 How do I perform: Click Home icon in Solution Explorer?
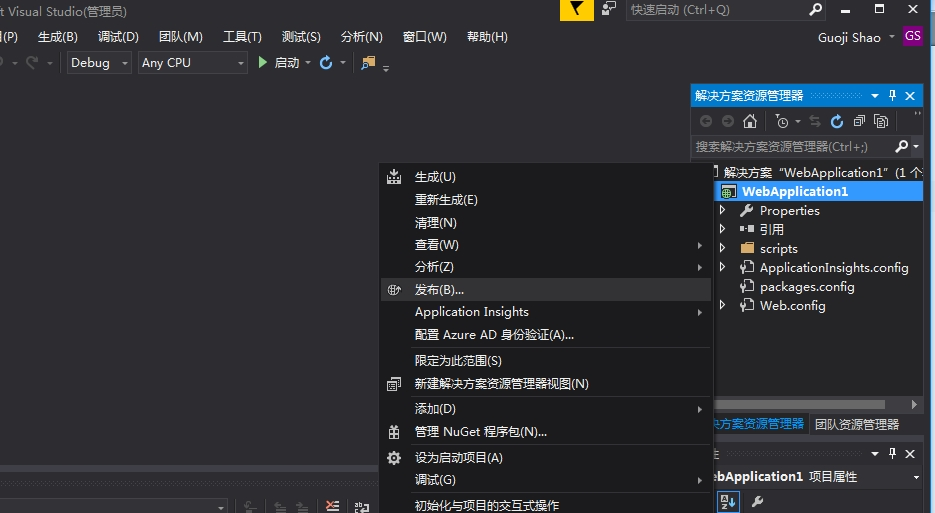click(x=750, y=121)
